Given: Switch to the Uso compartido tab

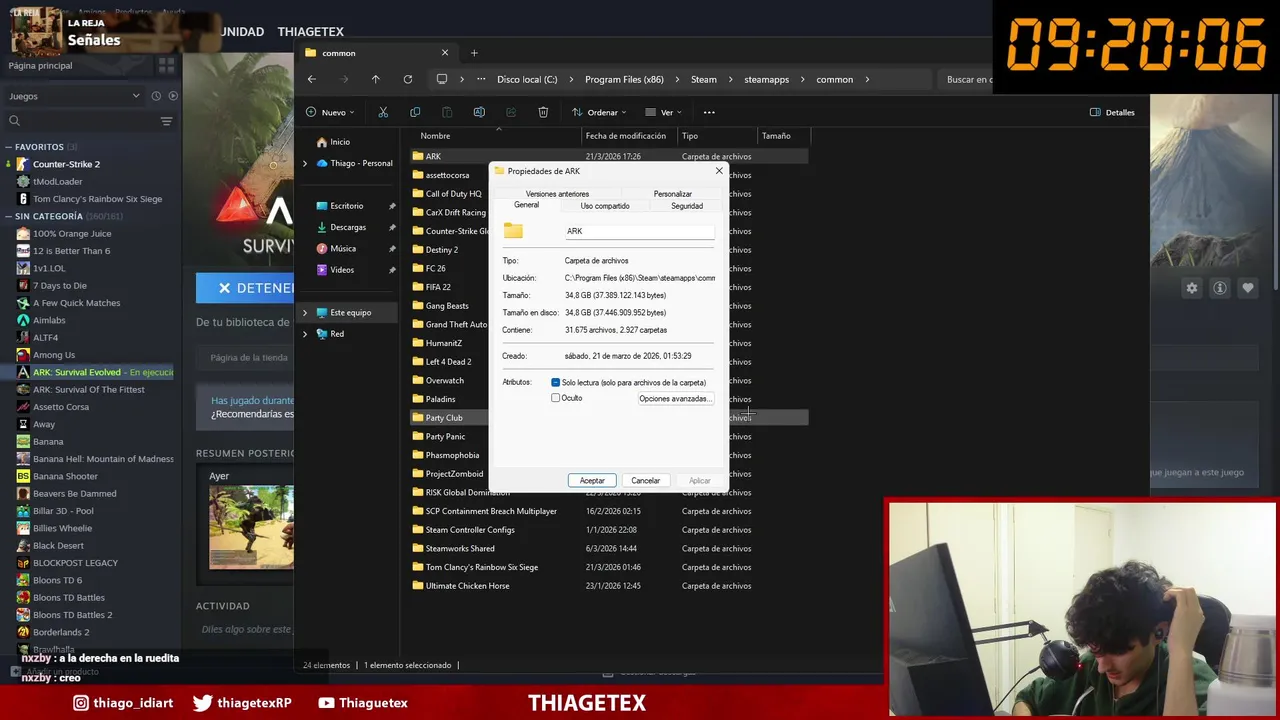Looking at the screenshot, I should point(605,206).
